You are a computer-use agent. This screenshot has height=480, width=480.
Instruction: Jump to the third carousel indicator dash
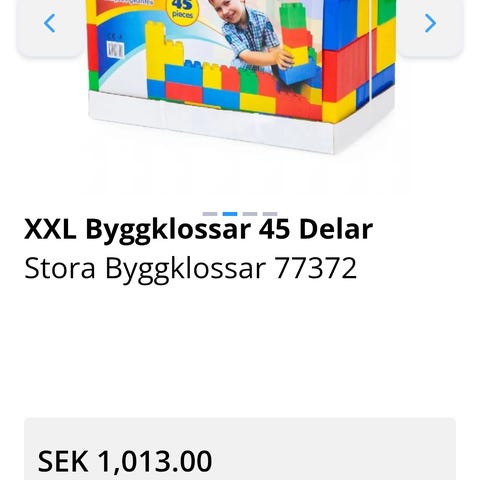coord(250,214)
